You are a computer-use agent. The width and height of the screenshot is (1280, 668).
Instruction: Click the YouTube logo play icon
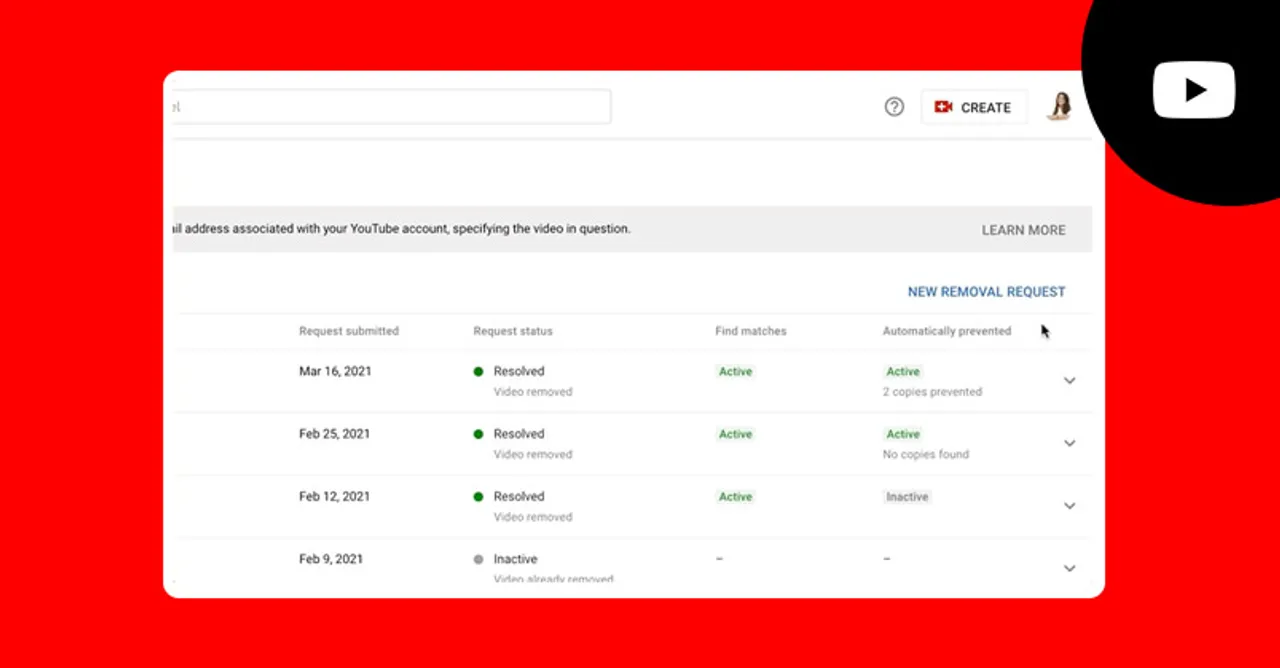tap(1194, 90)
